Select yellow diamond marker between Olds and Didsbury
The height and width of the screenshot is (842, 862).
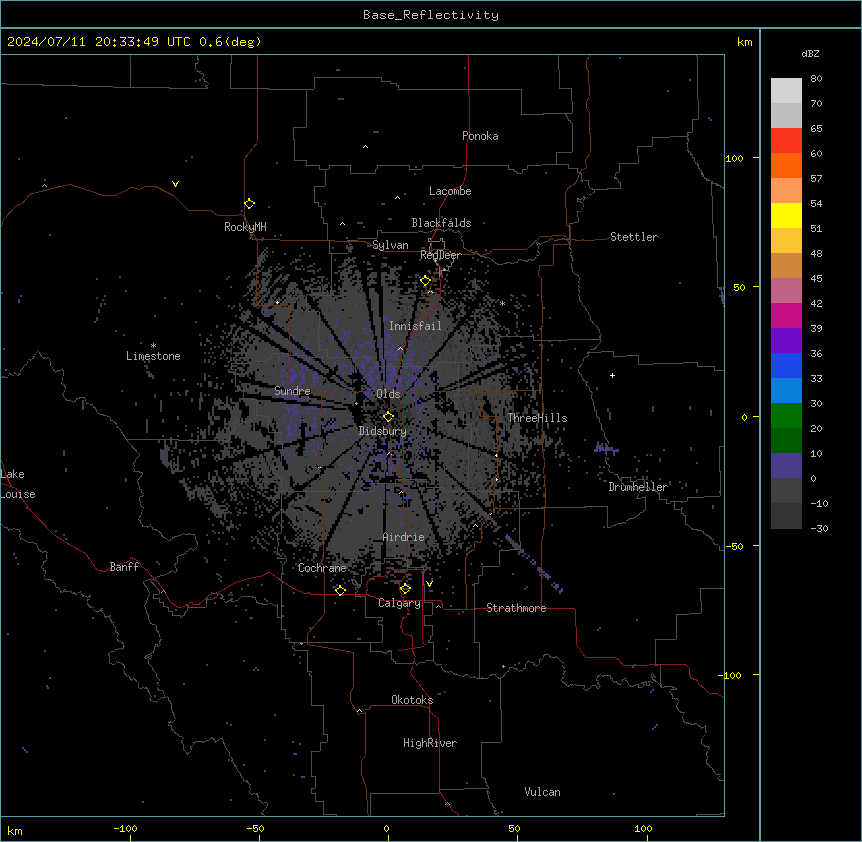pos(389,417)
